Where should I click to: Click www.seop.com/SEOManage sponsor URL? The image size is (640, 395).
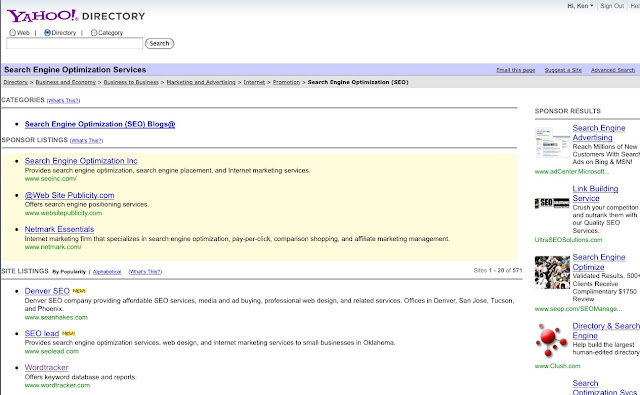578,309
